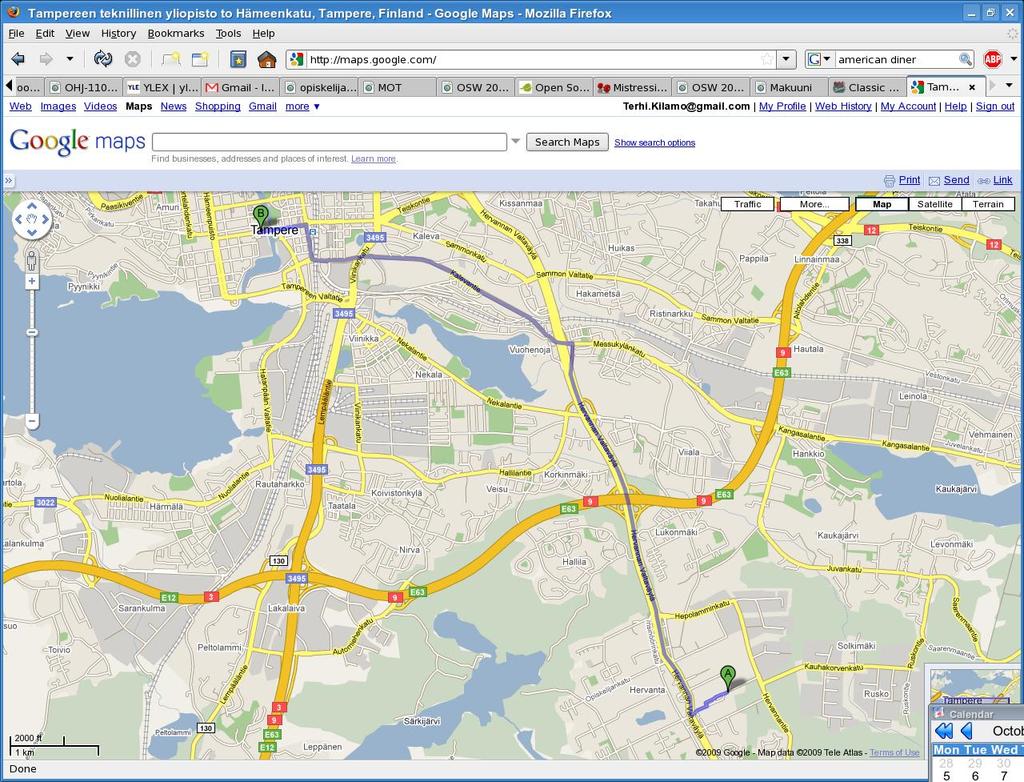Open the Edit menu

pos(45,33)
